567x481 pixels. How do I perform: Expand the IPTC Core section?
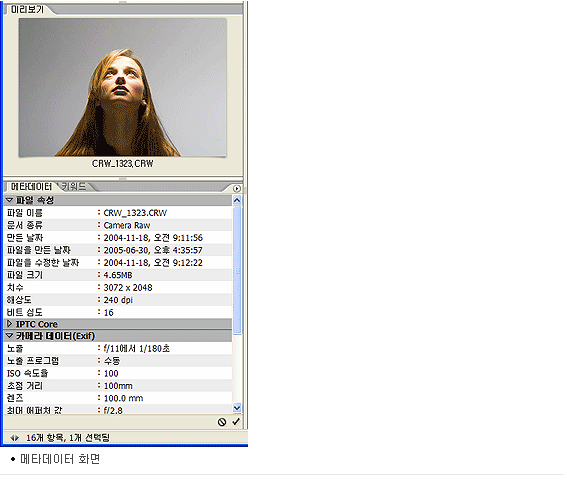coord(9,324)
